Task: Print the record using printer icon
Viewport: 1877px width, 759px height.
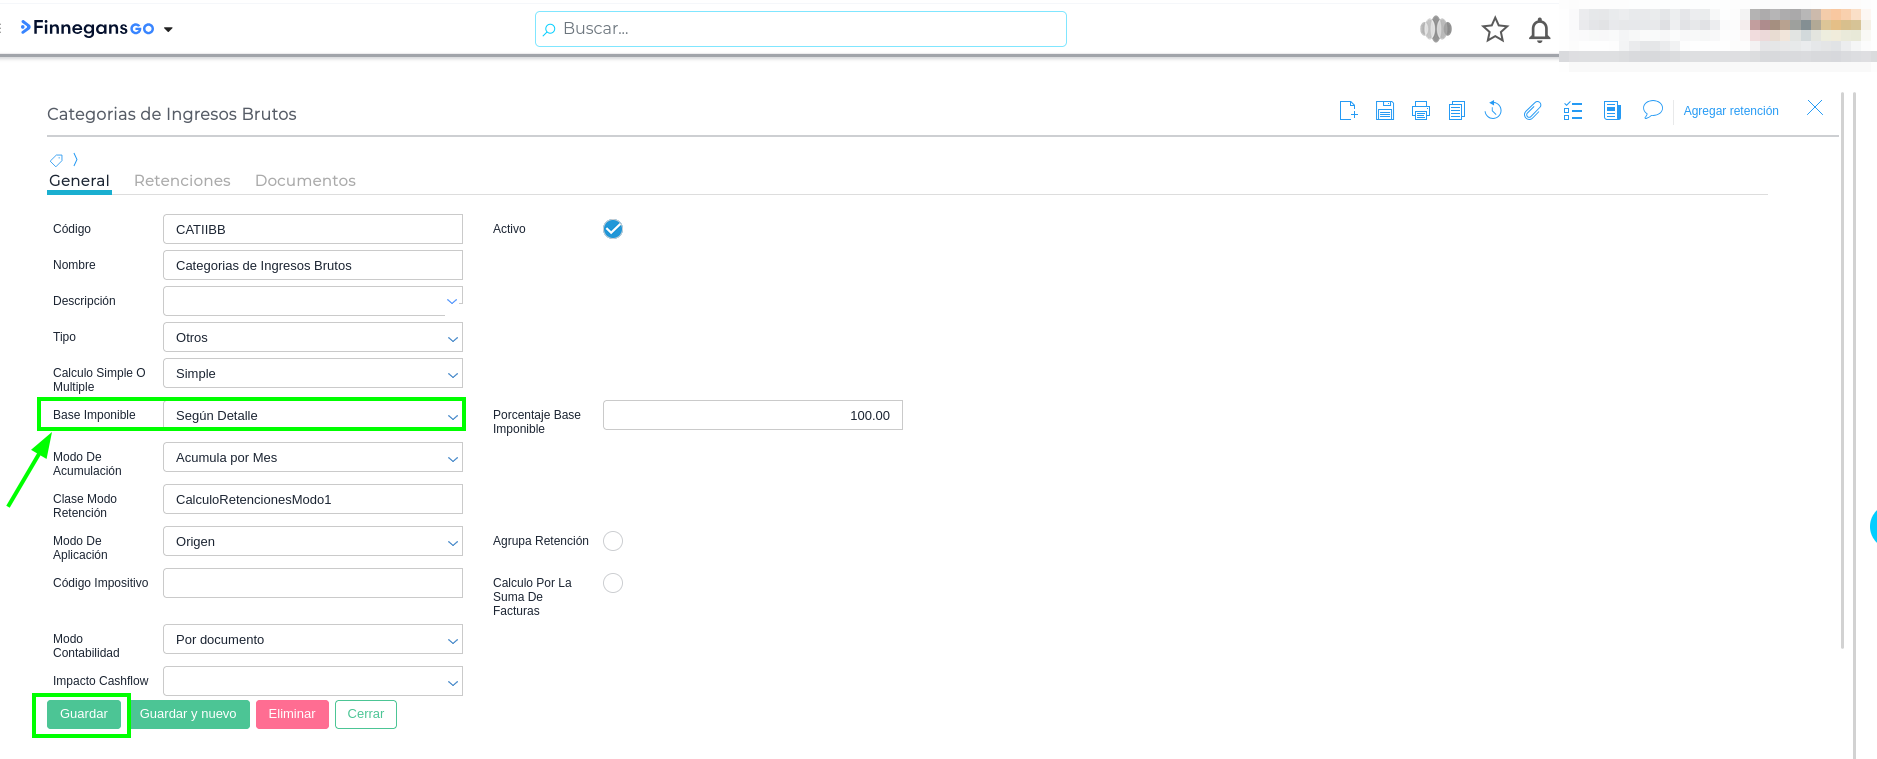Action: (1420, 111)
